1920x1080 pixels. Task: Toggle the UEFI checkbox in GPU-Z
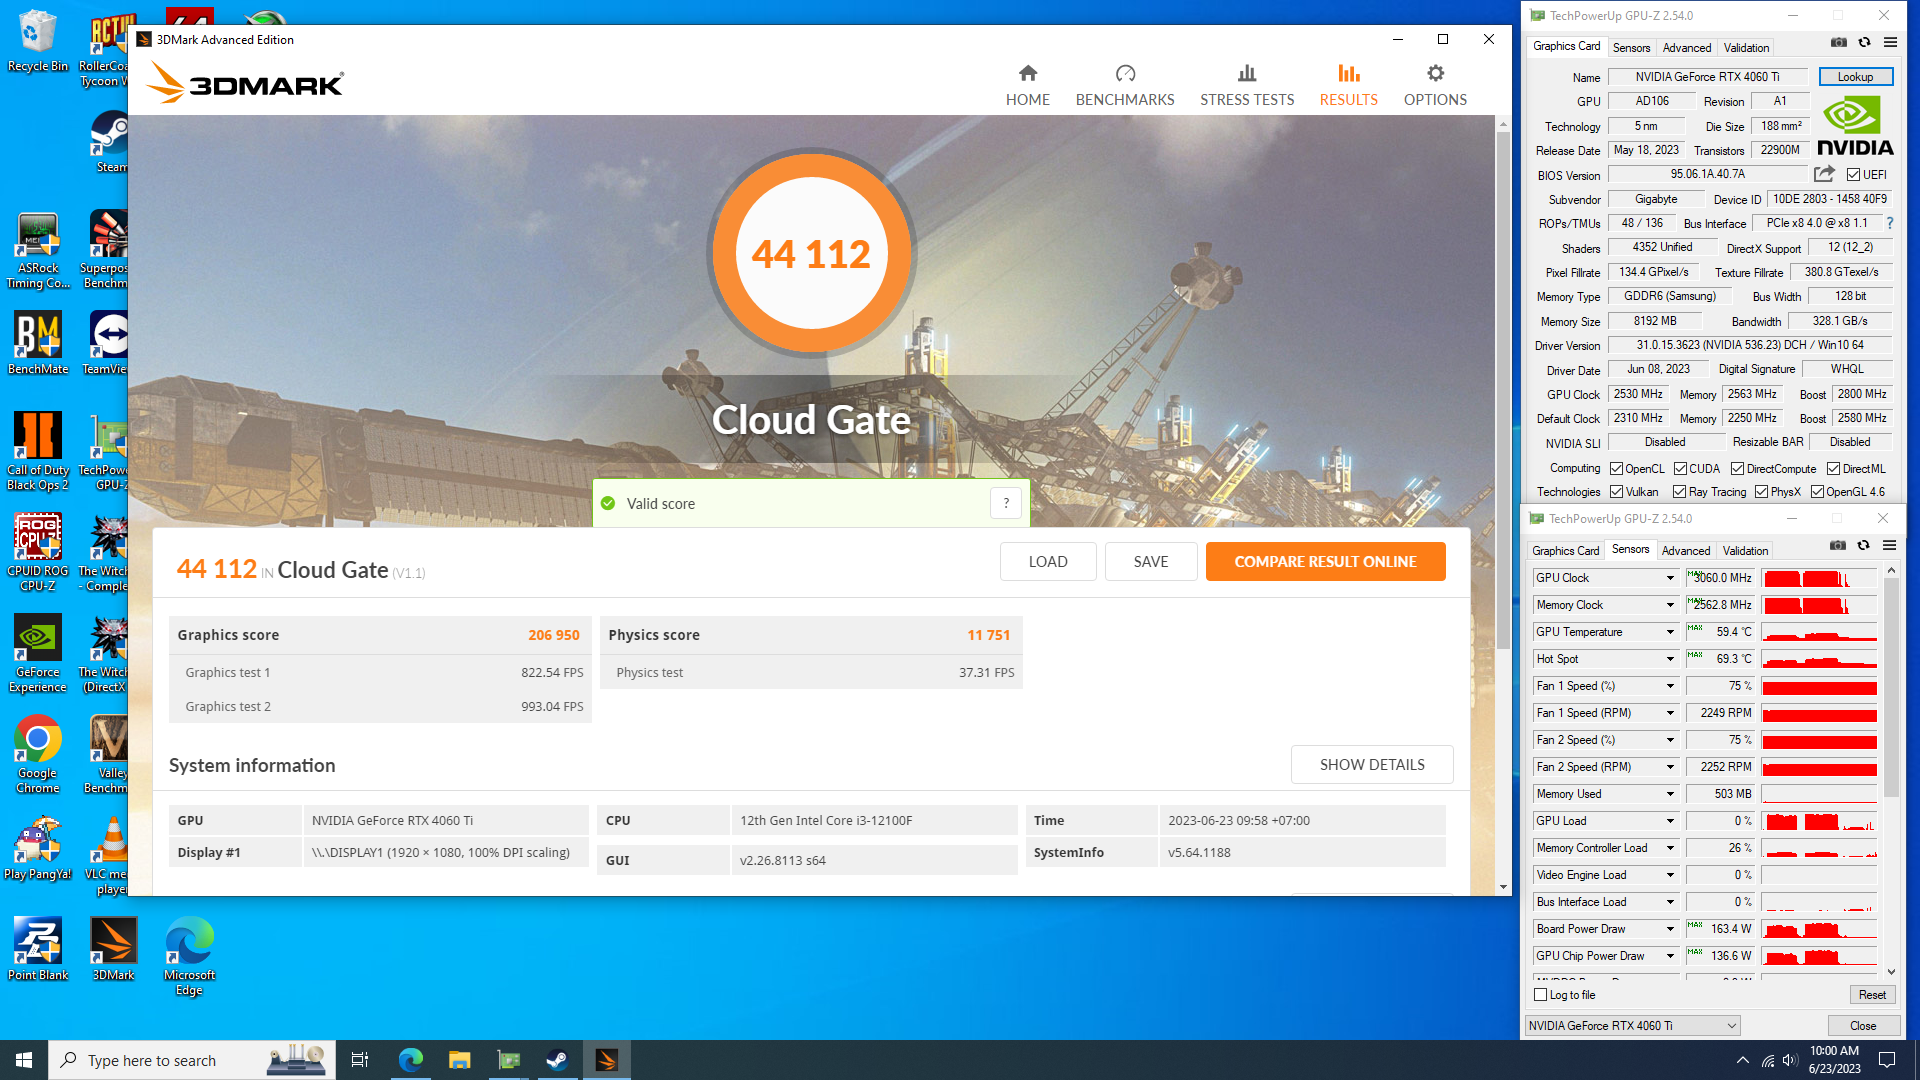click(x=1853, y=175)
